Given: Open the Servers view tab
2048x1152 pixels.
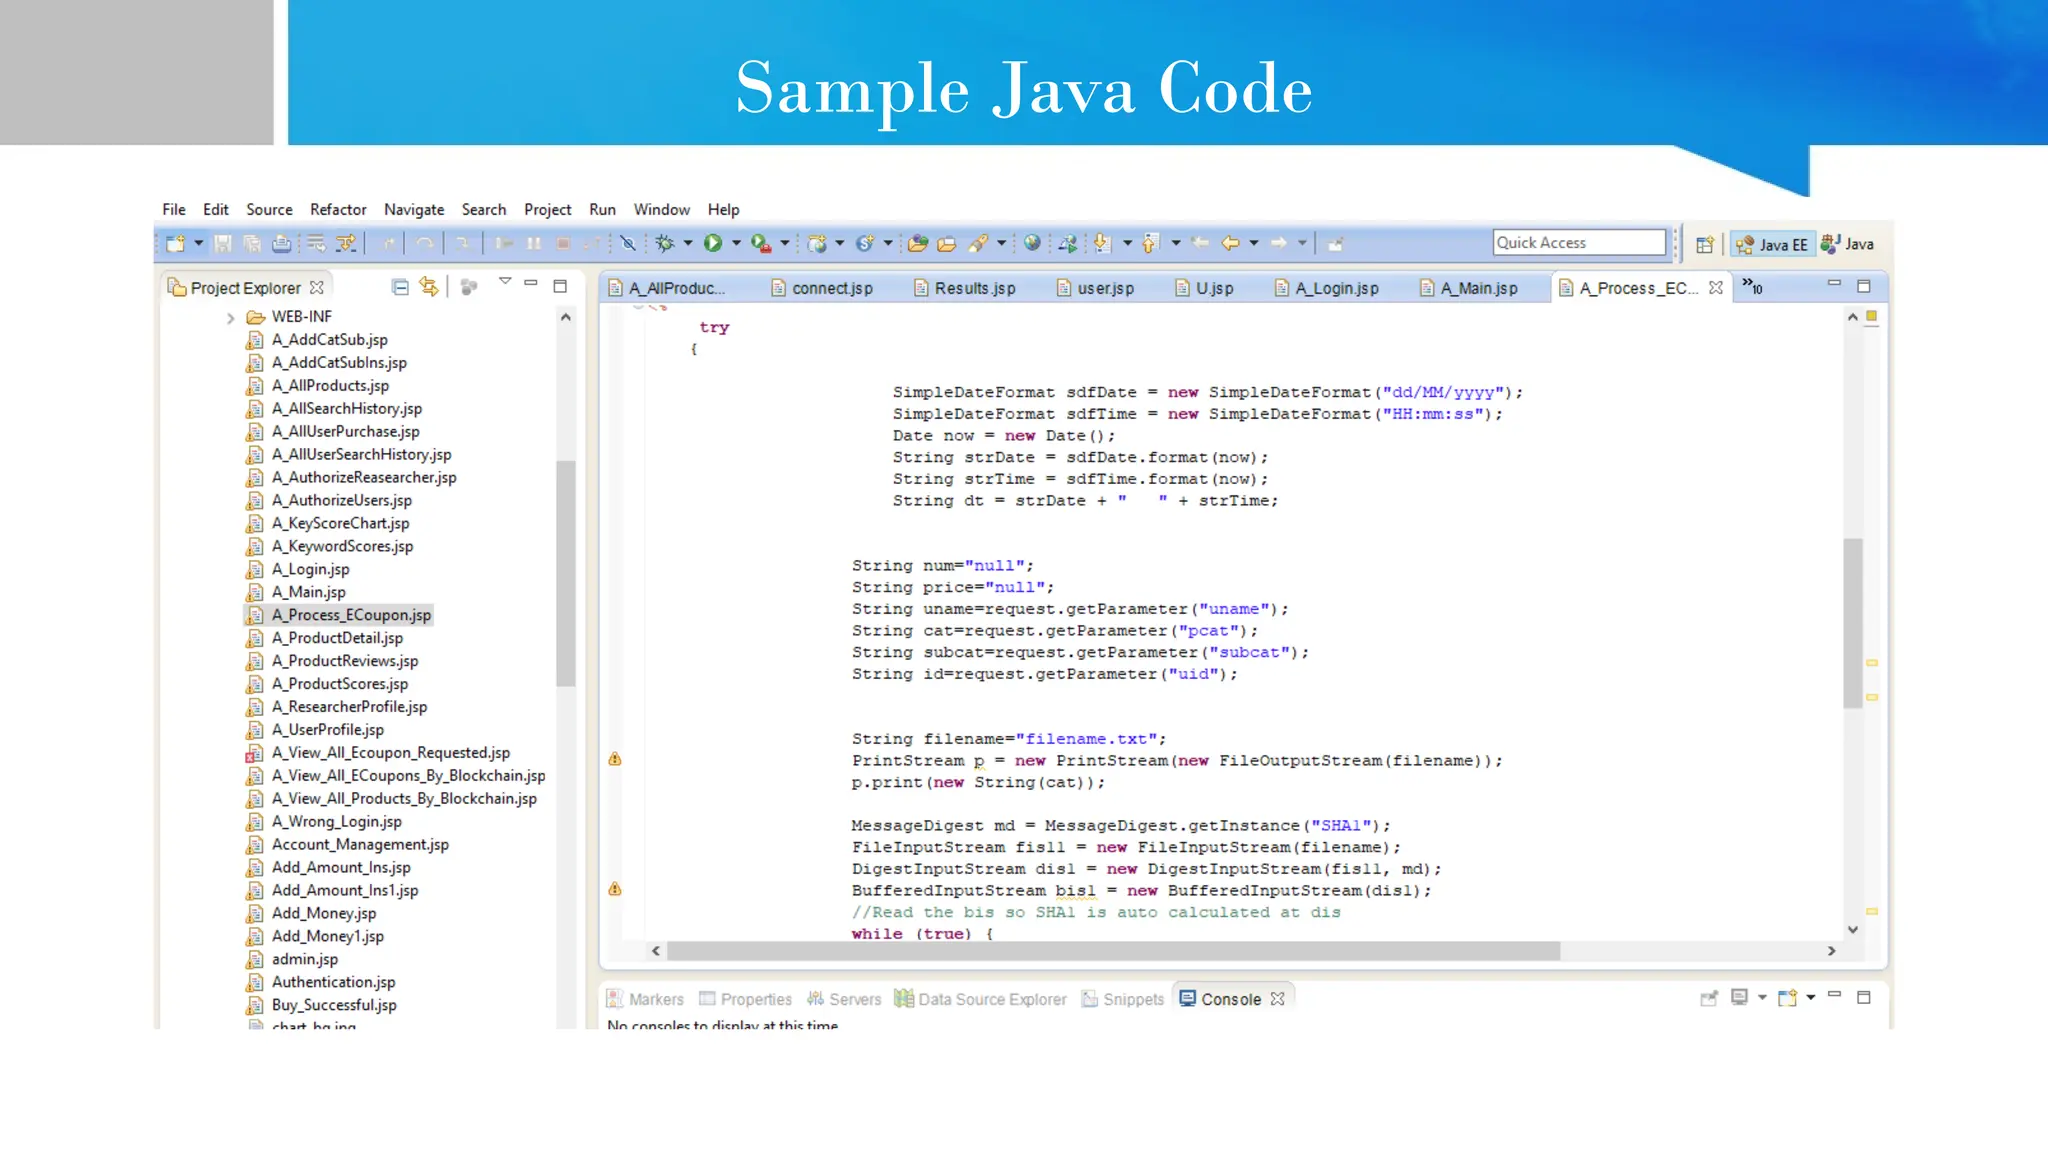Looking at the screenshot, I should [x=844, y=999].
